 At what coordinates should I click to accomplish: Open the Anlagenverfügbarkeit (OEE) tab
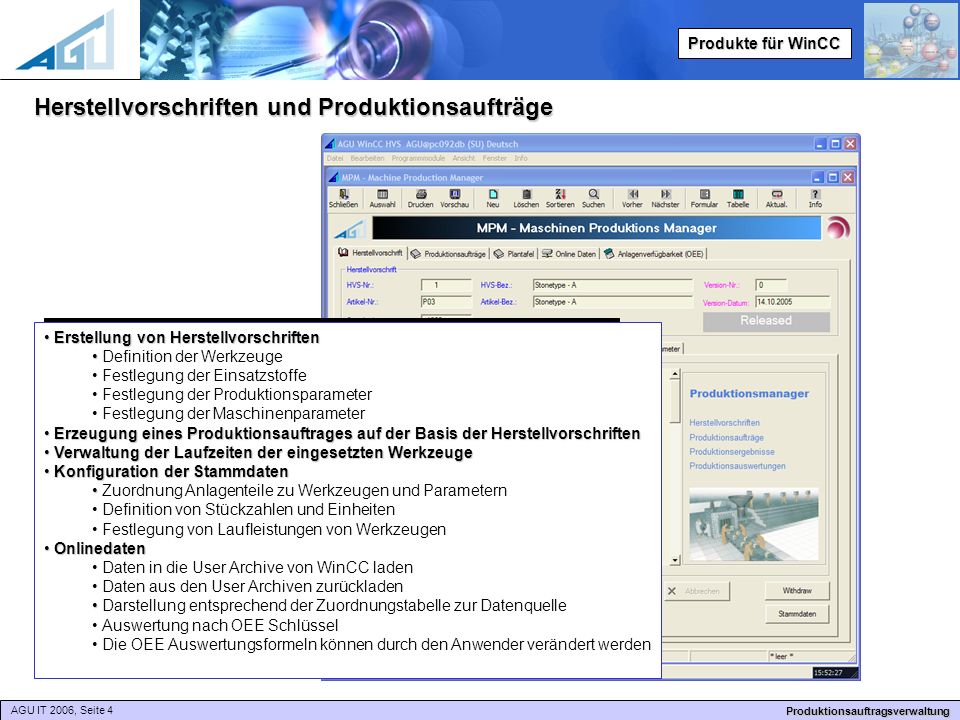point(653,253)
